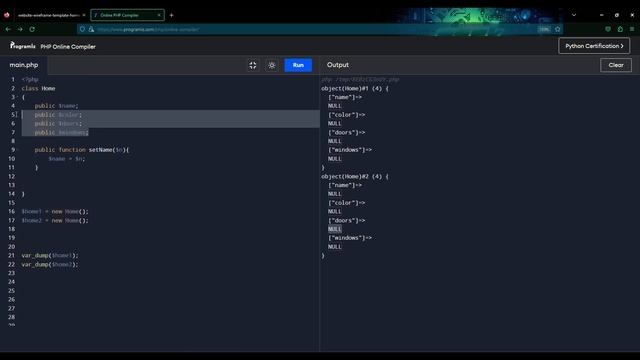Image resolution: width=640 pixels, height=360 pixels.
Task: Switch to the website wireframe template tab
Action: pos(49,15)
